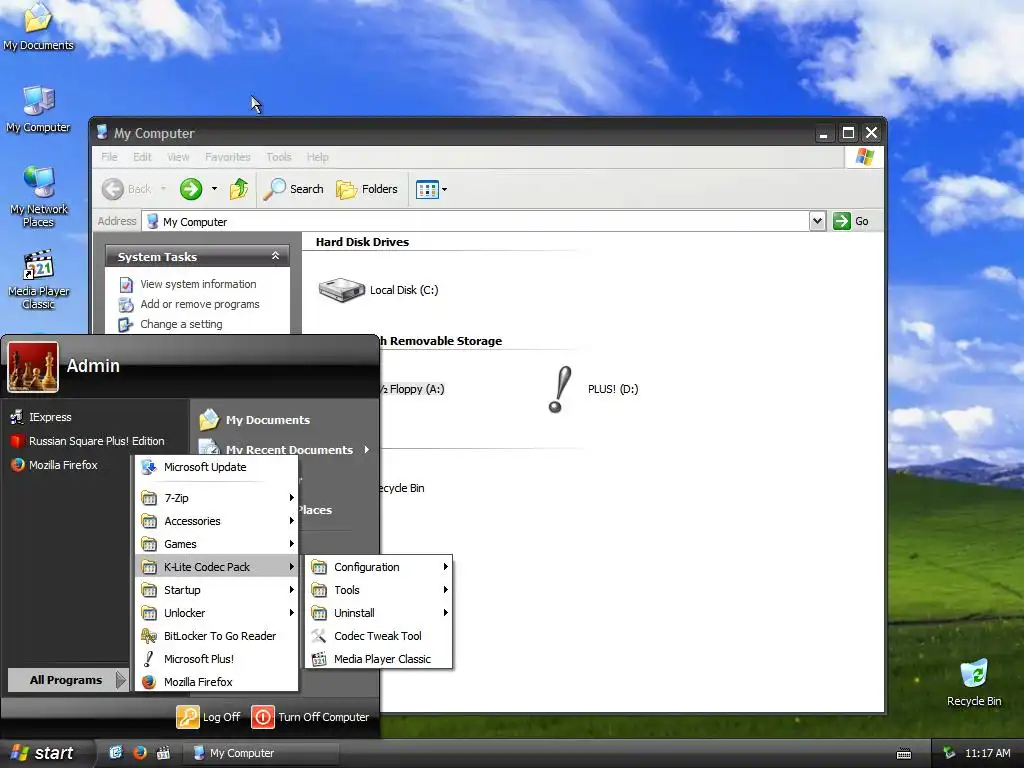
Task: Click Show Desktop quick launch icon
Action: pos(116,753)
